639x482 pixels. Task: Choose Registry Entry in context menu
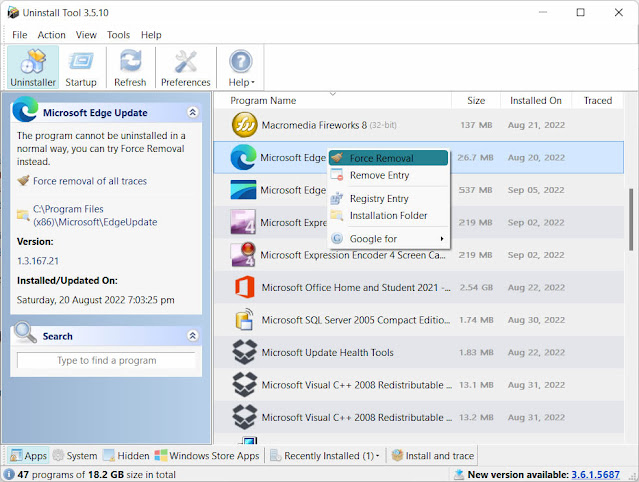tap(388, 198)
